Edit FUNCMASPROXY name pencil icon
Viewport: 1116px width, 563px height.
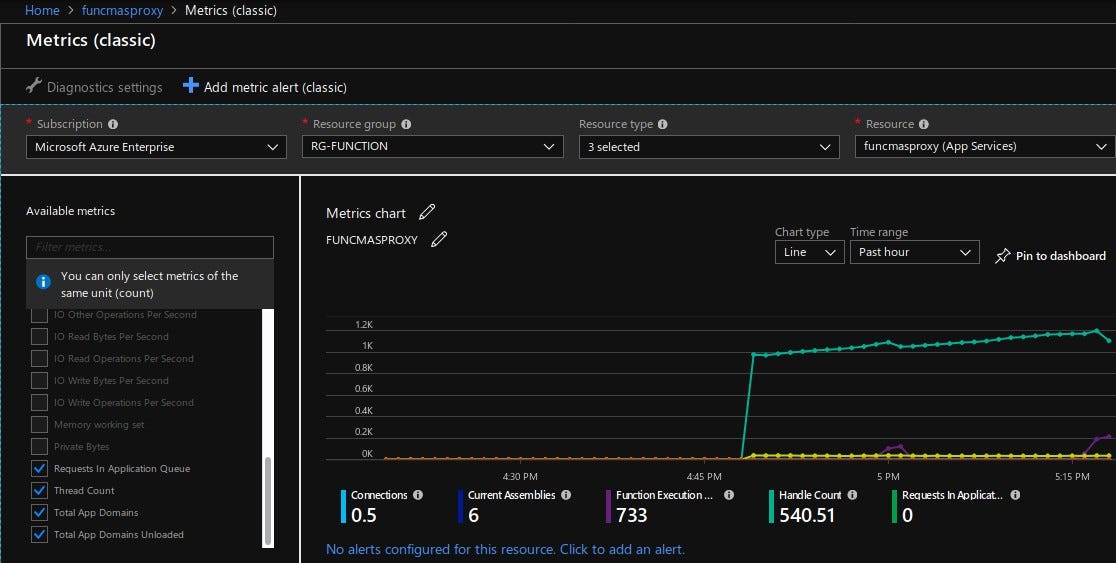coord(439,239)
